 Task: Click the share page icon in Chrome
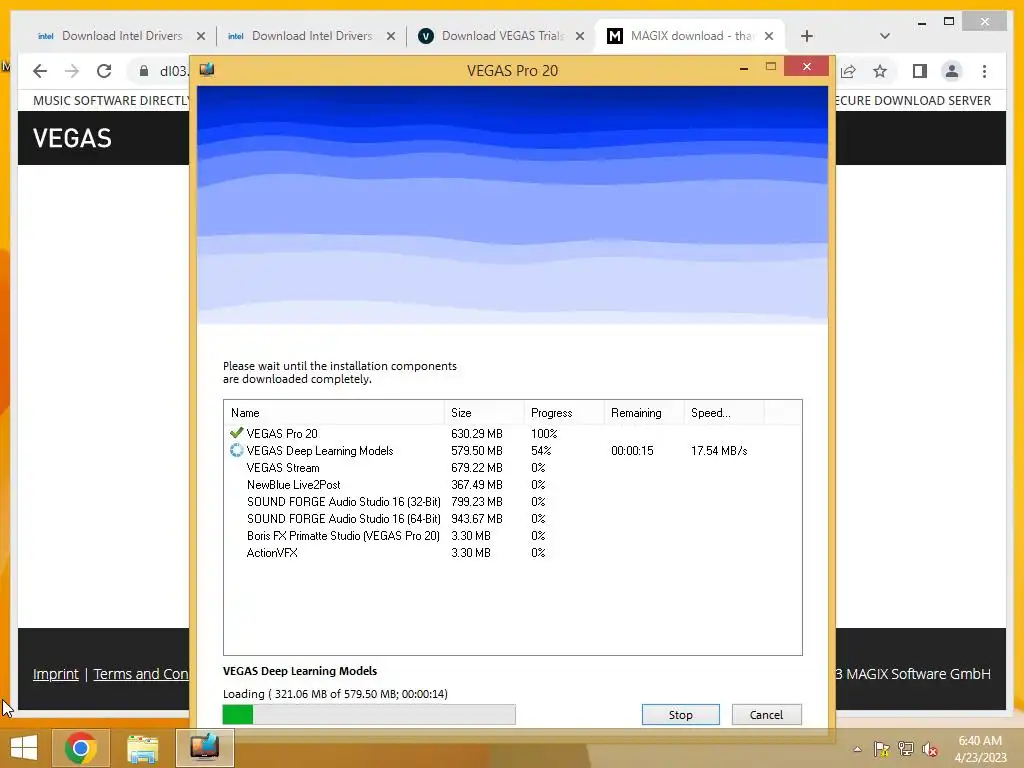(x=848, y=71)
